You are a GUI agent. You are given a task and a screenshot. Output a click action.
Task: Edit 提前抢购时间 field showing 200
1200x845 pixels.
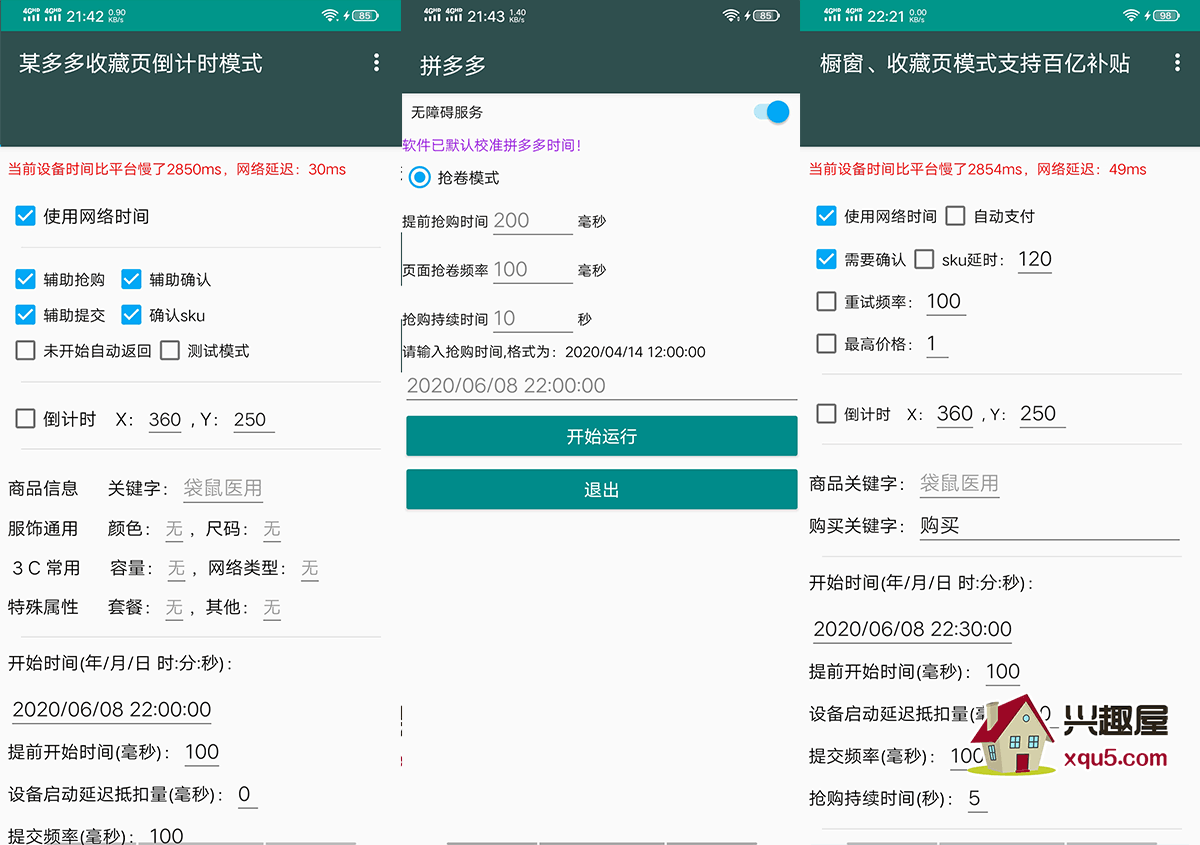[532, 221]
